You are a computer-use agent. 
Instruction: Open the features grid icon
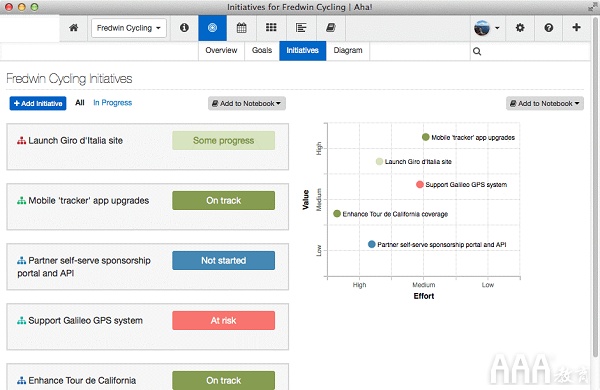[x=271, y=28]
